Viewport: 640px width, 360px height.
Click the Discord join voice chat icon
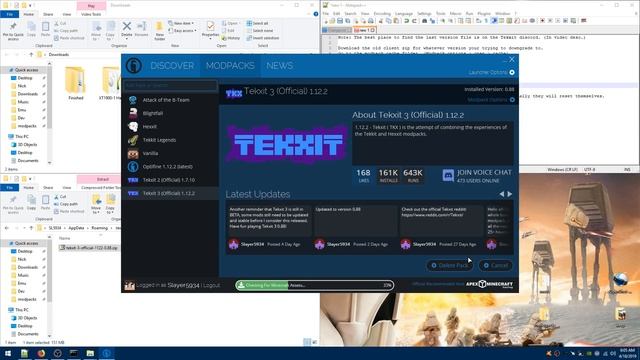(x=448, y=176)
